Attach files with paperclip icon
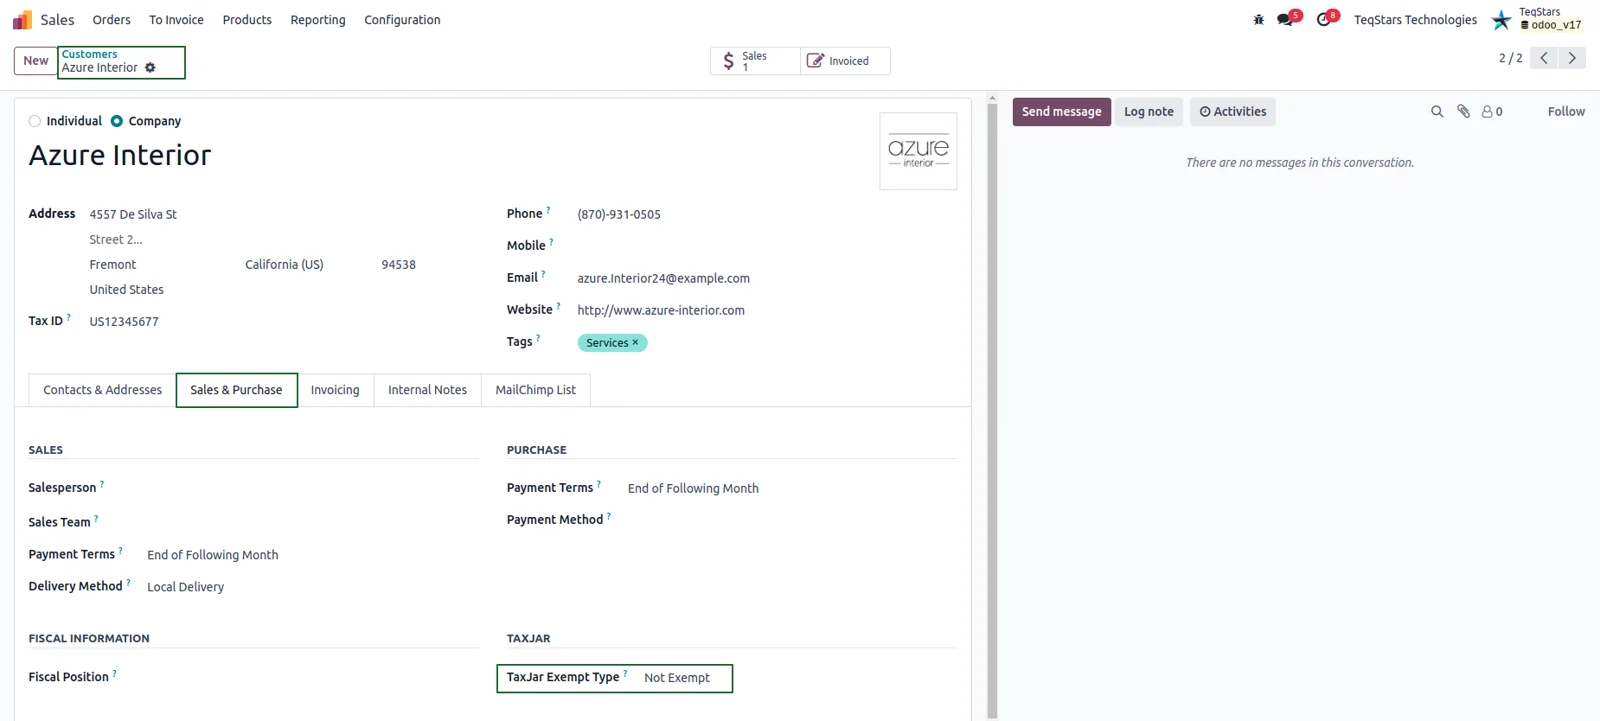The height and width of the screenshot is (721, 1600). click(1463, 112)
